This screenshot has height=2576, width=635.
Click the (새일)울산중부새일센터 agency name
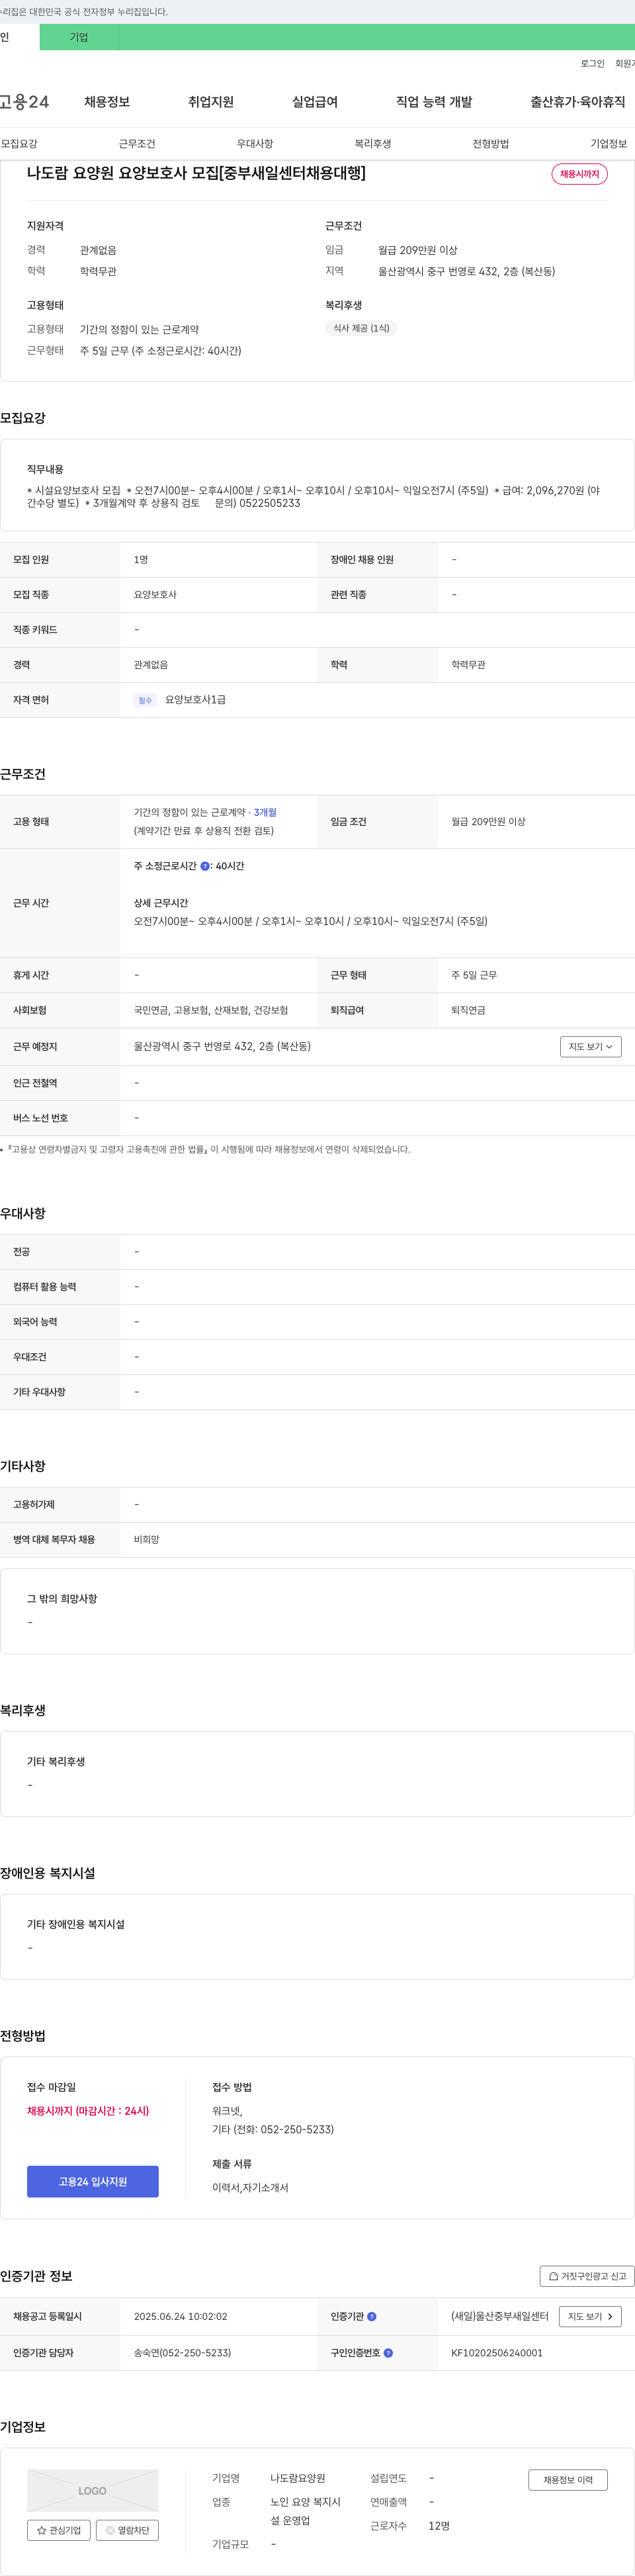[500, 2316]
